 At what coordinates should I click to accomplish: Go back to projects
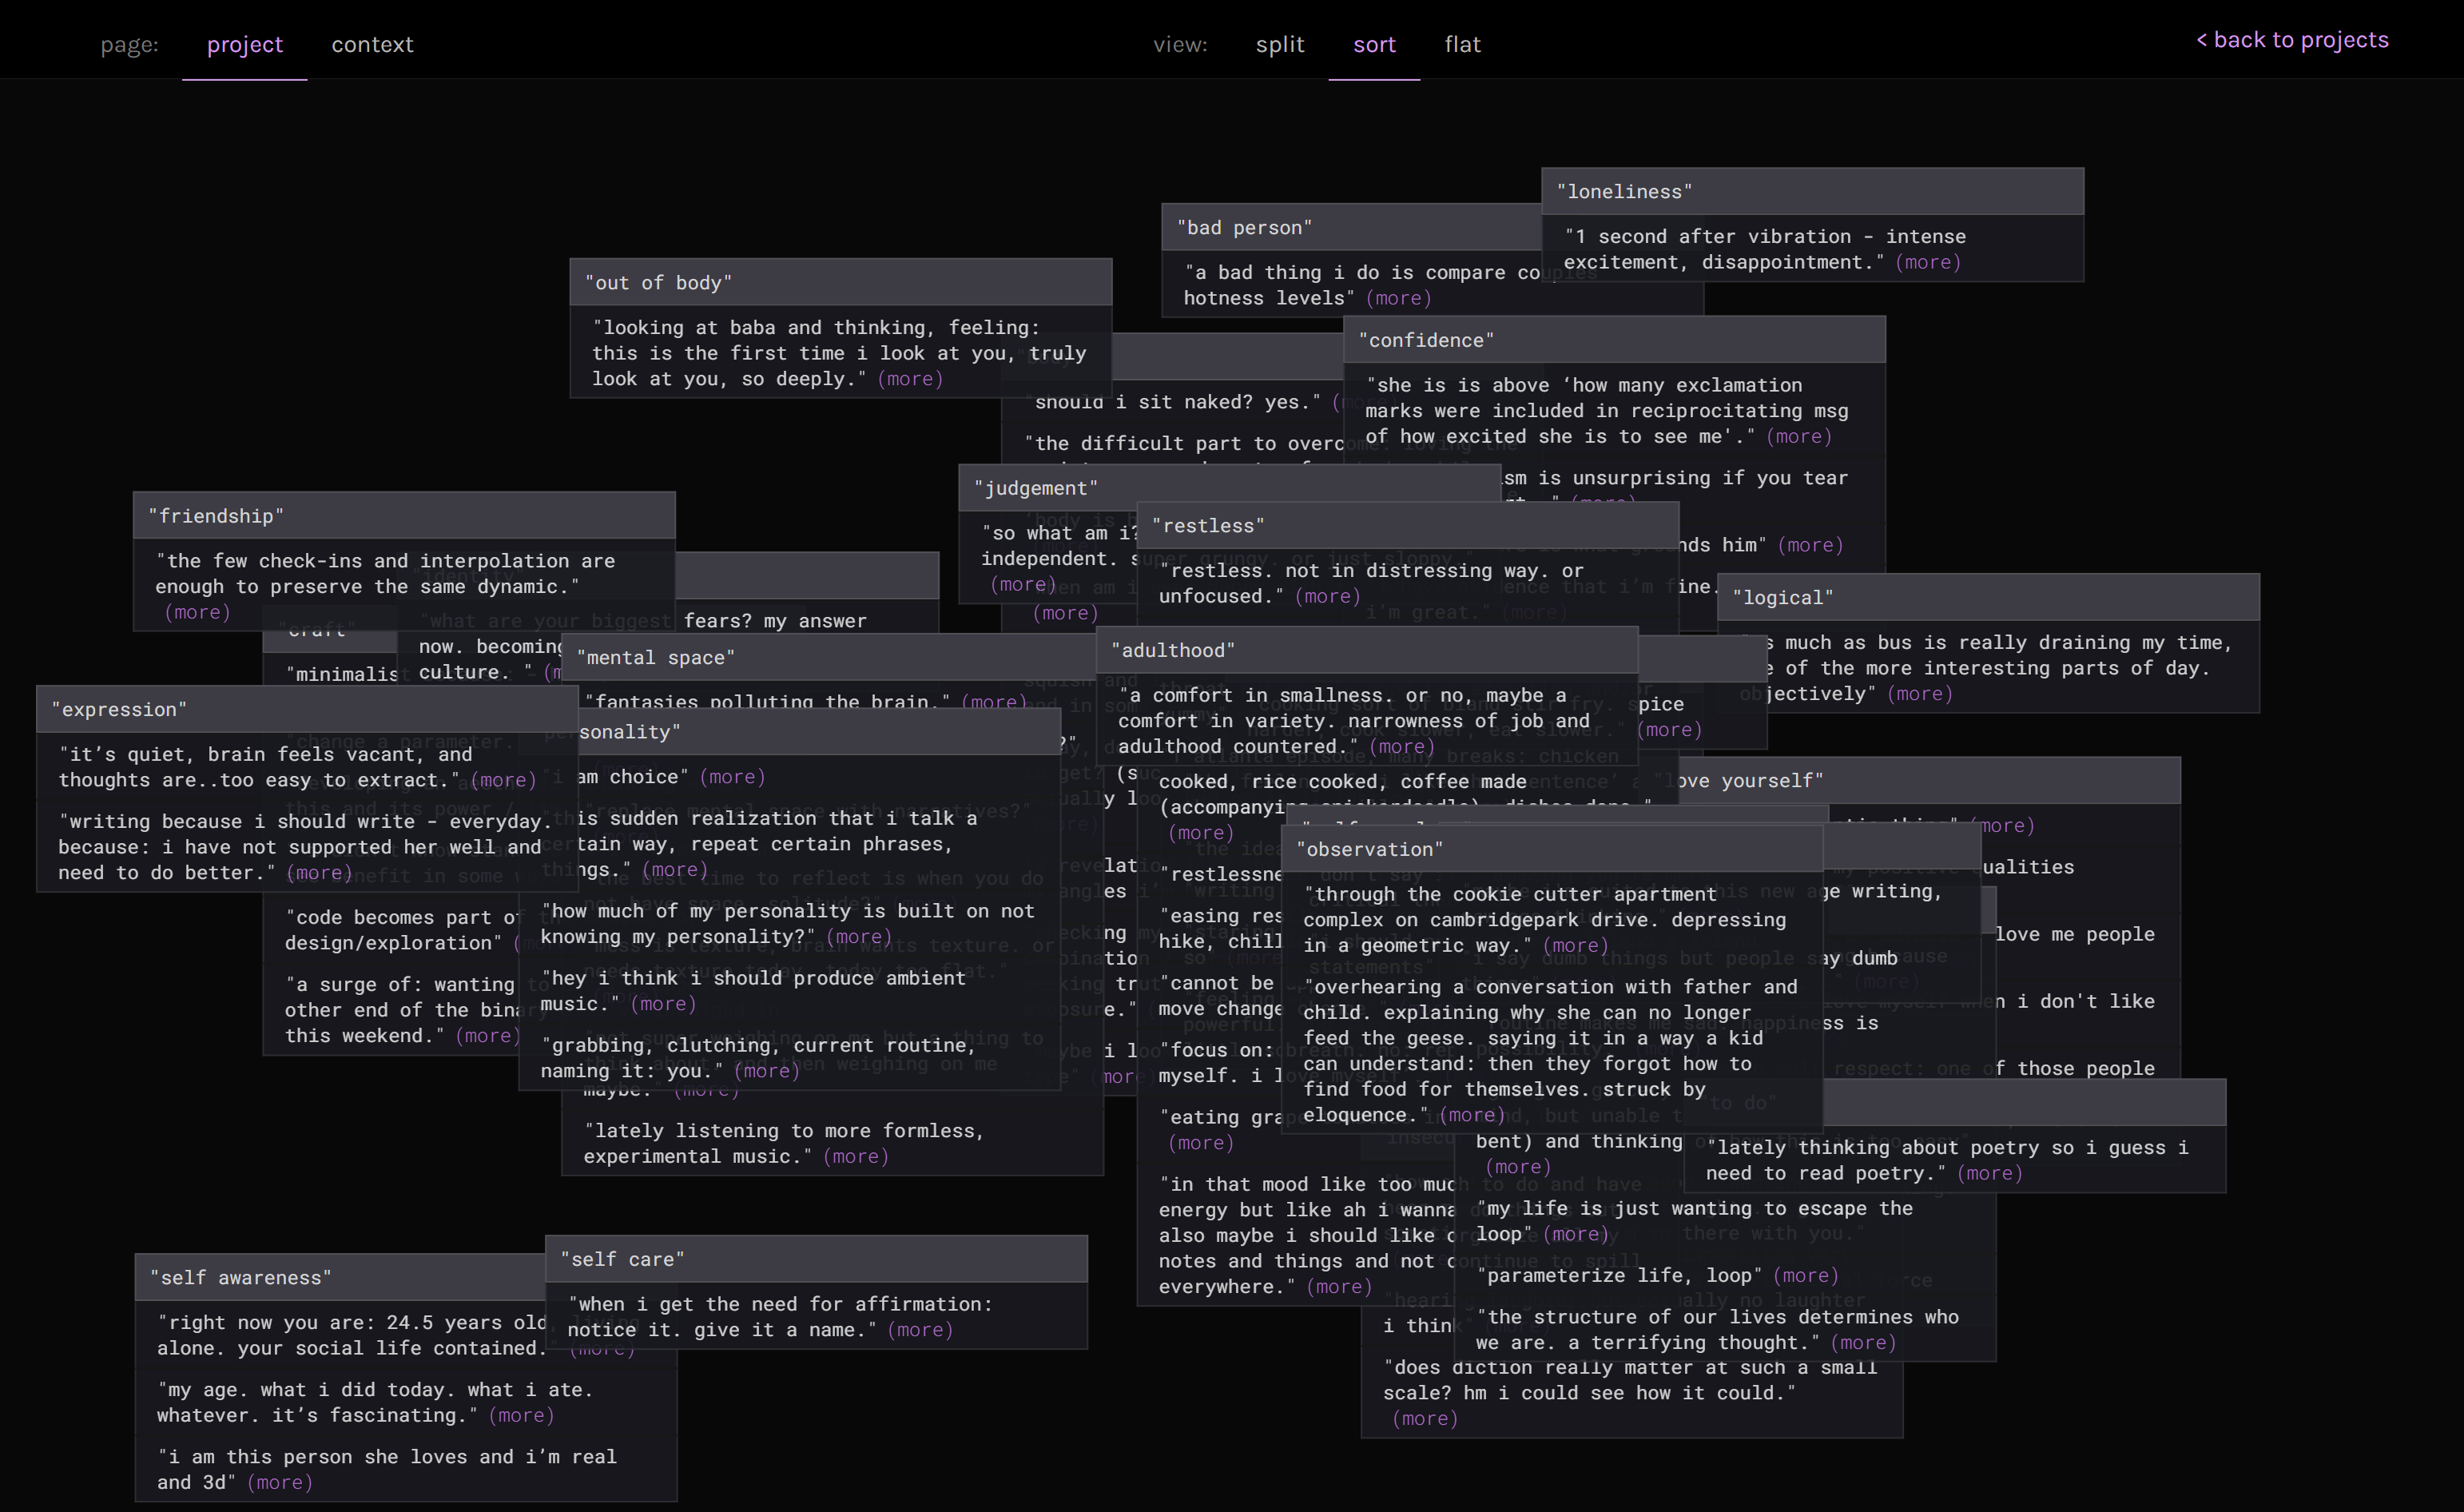(2292, 39)
